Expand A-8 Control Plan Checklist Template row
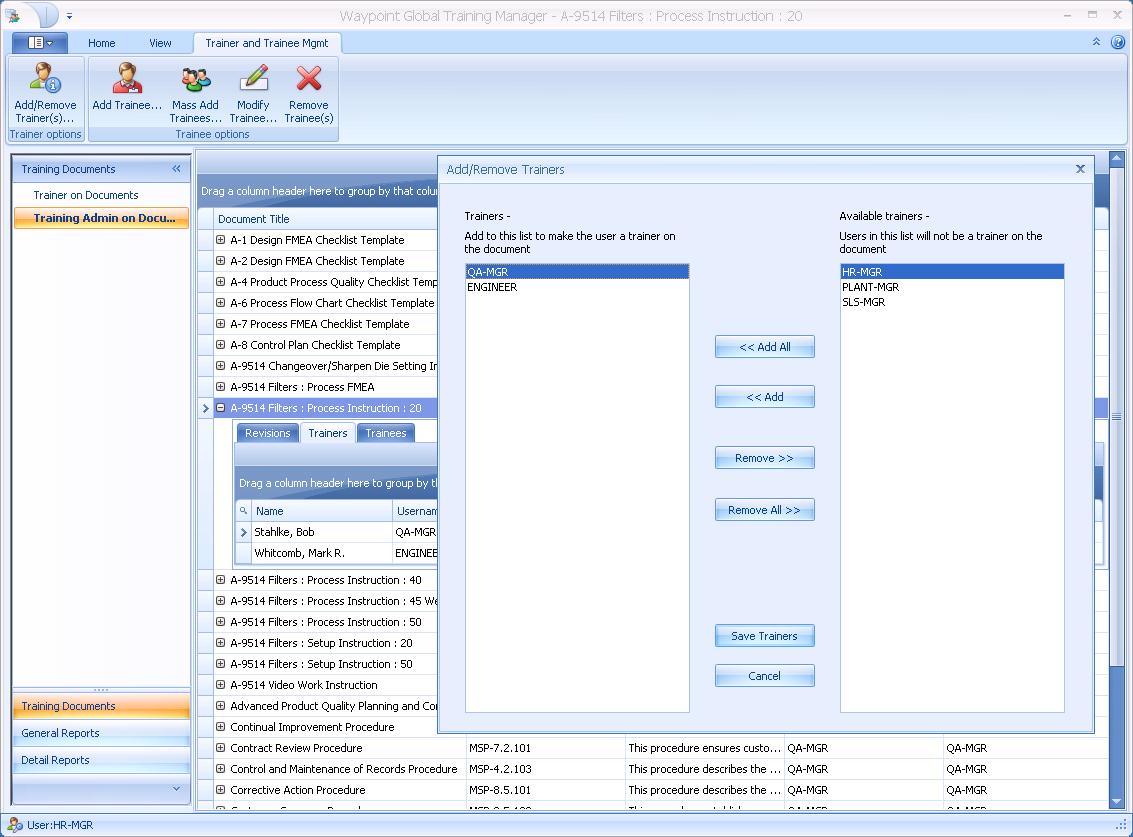 pyautogui.click(x=220, y=344)
